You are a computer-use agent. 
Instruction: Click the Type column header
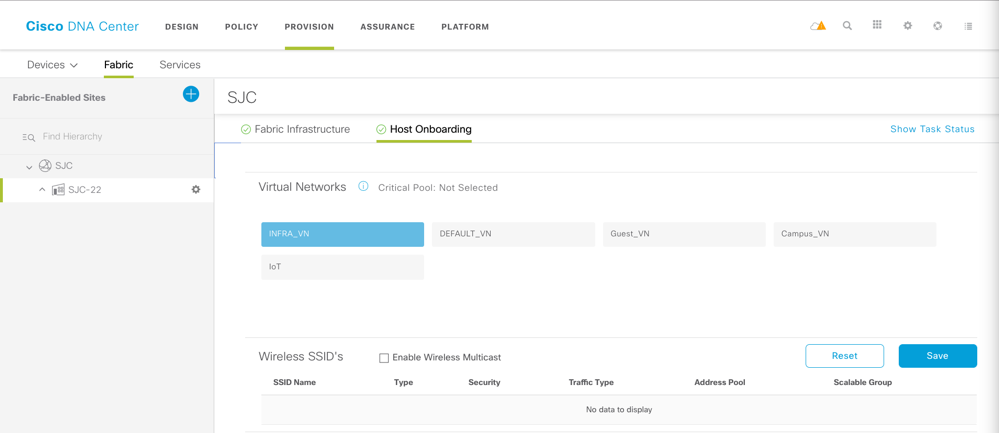(x=403, y=383)
